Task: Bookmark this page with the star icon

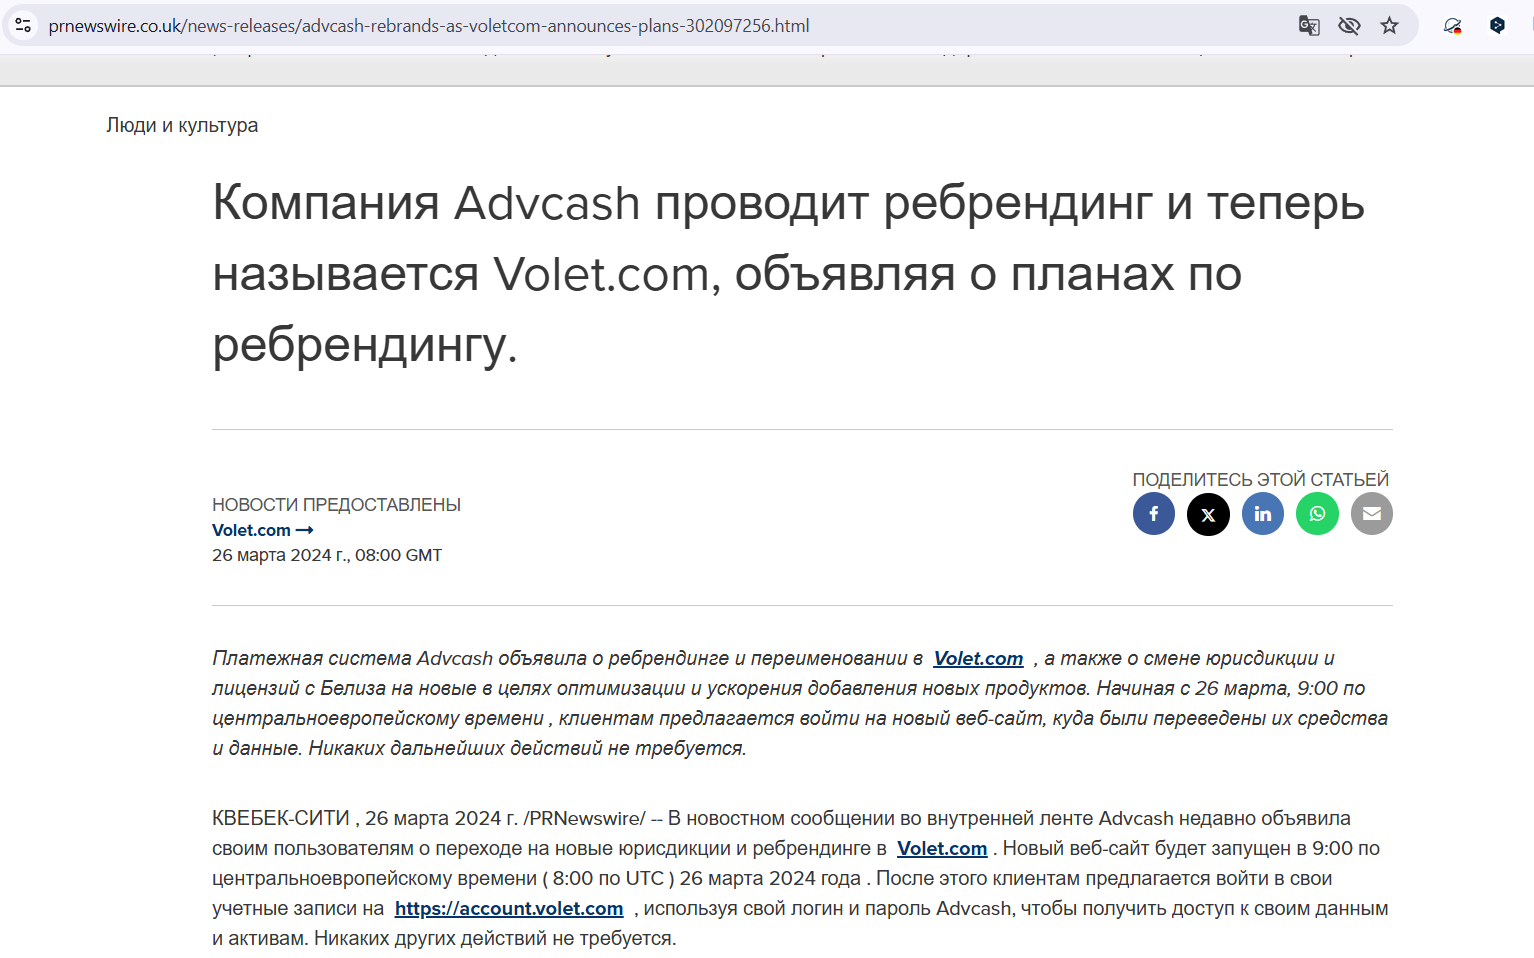Action: pos(1389,25)
